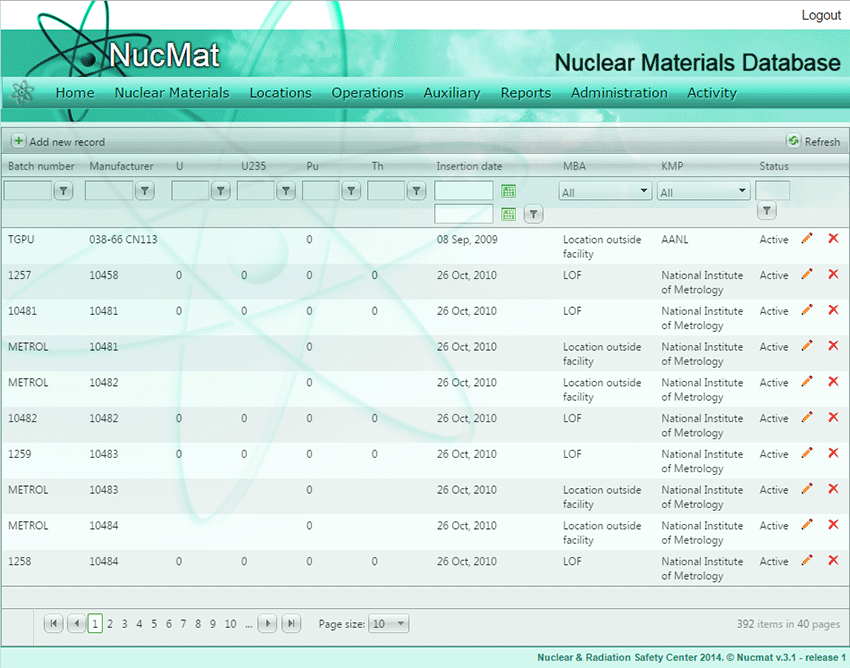Viewport: 850px width, 668px height.
Task: Click the Pu column filter funnel icon
Action: (x=351, y=190)
